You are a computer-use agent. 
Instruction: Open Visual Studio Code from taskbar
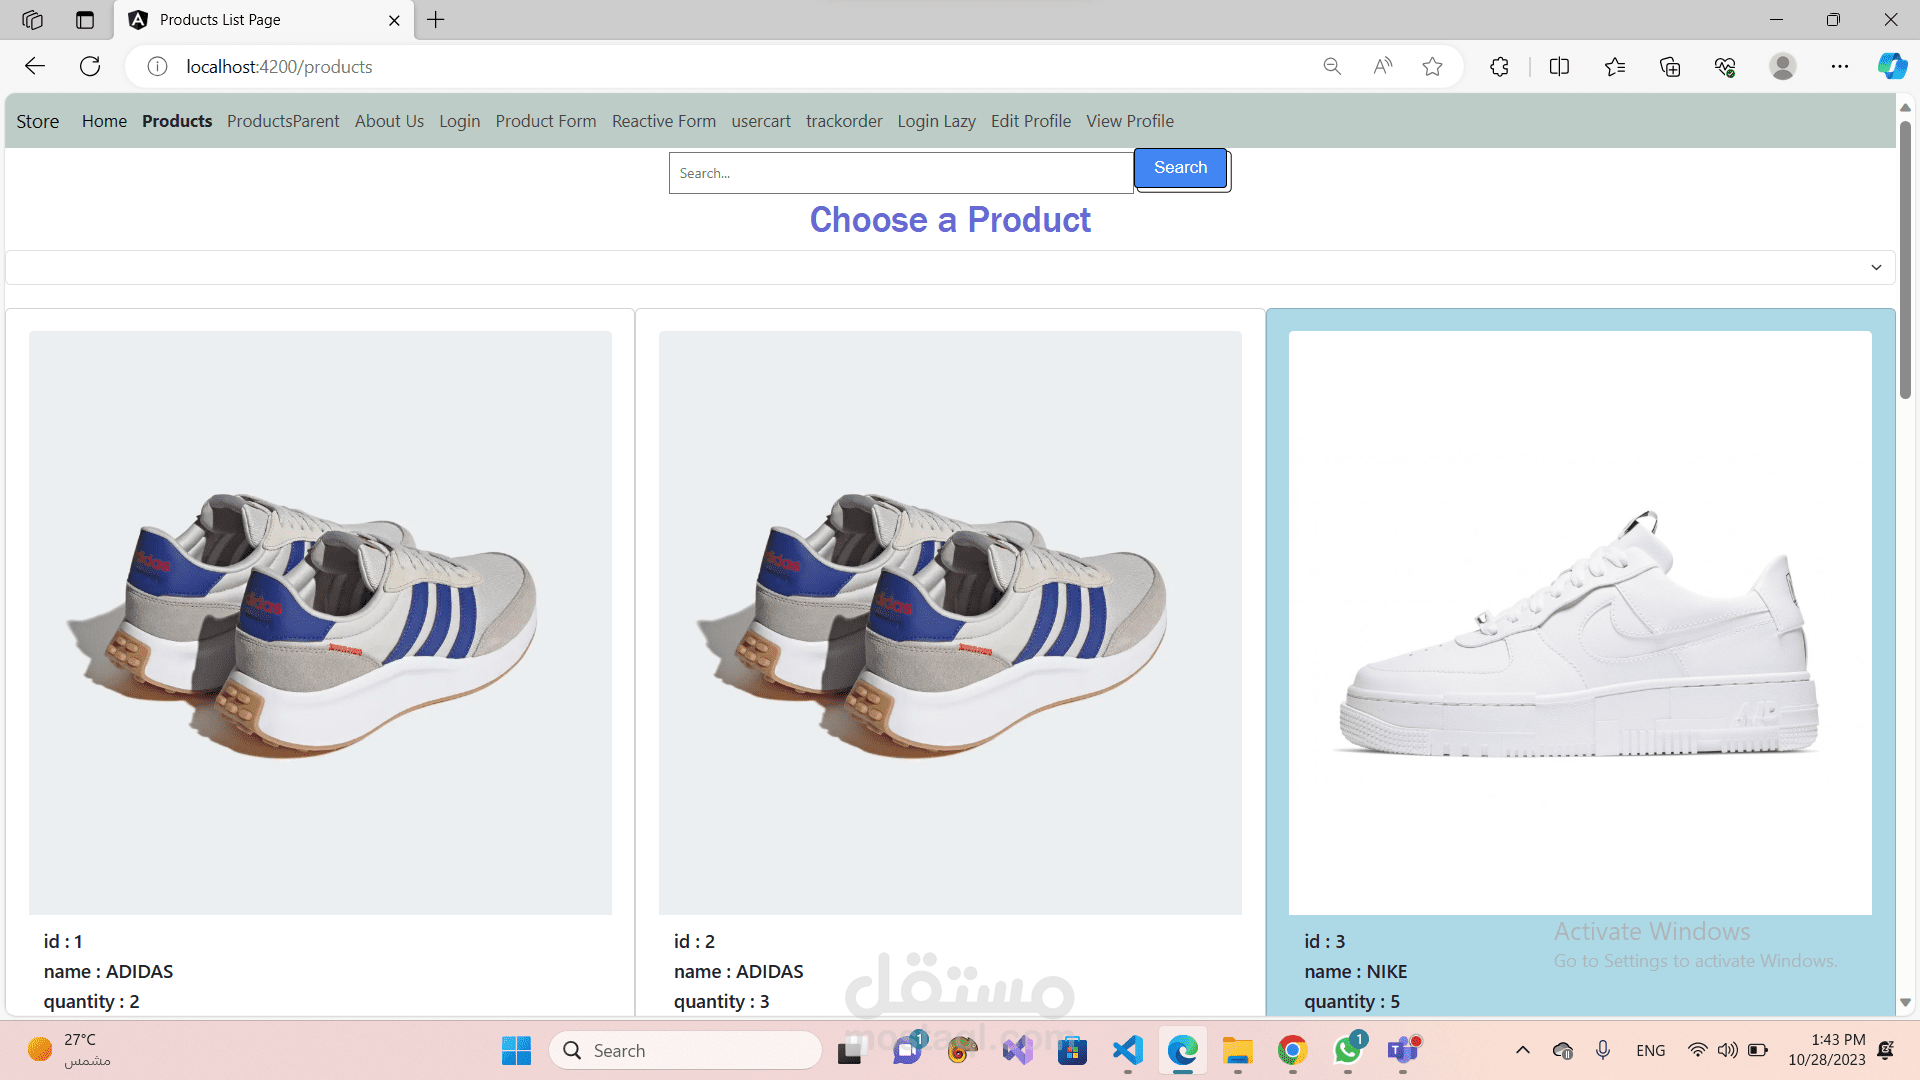pos(1128,1051)
